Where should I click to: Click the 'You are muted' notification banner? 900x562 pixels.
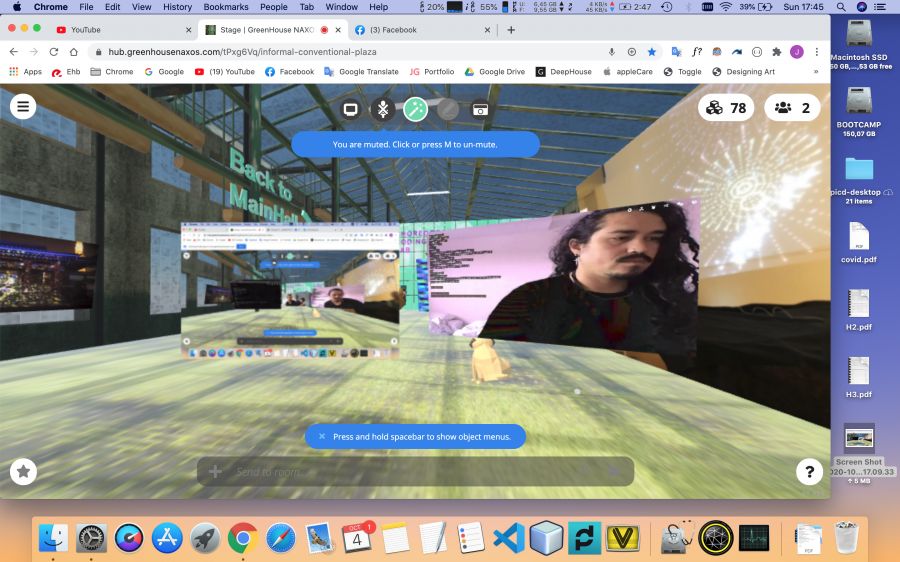pos(415,145)
